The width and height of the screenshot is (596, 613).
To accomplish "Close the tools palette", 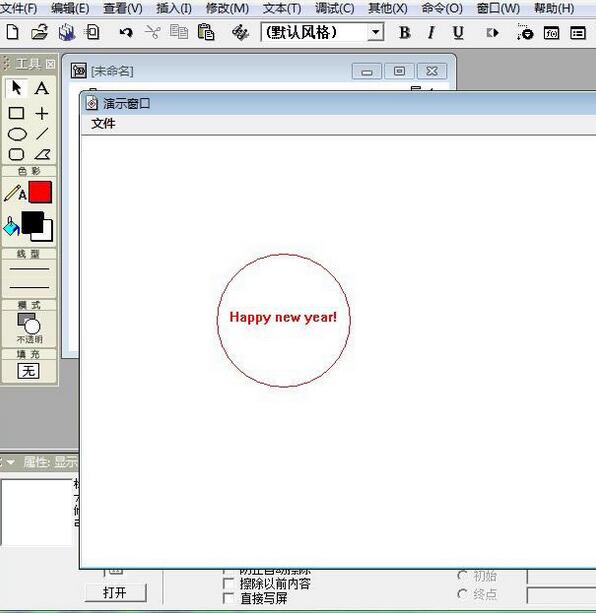I will [50, 64].
